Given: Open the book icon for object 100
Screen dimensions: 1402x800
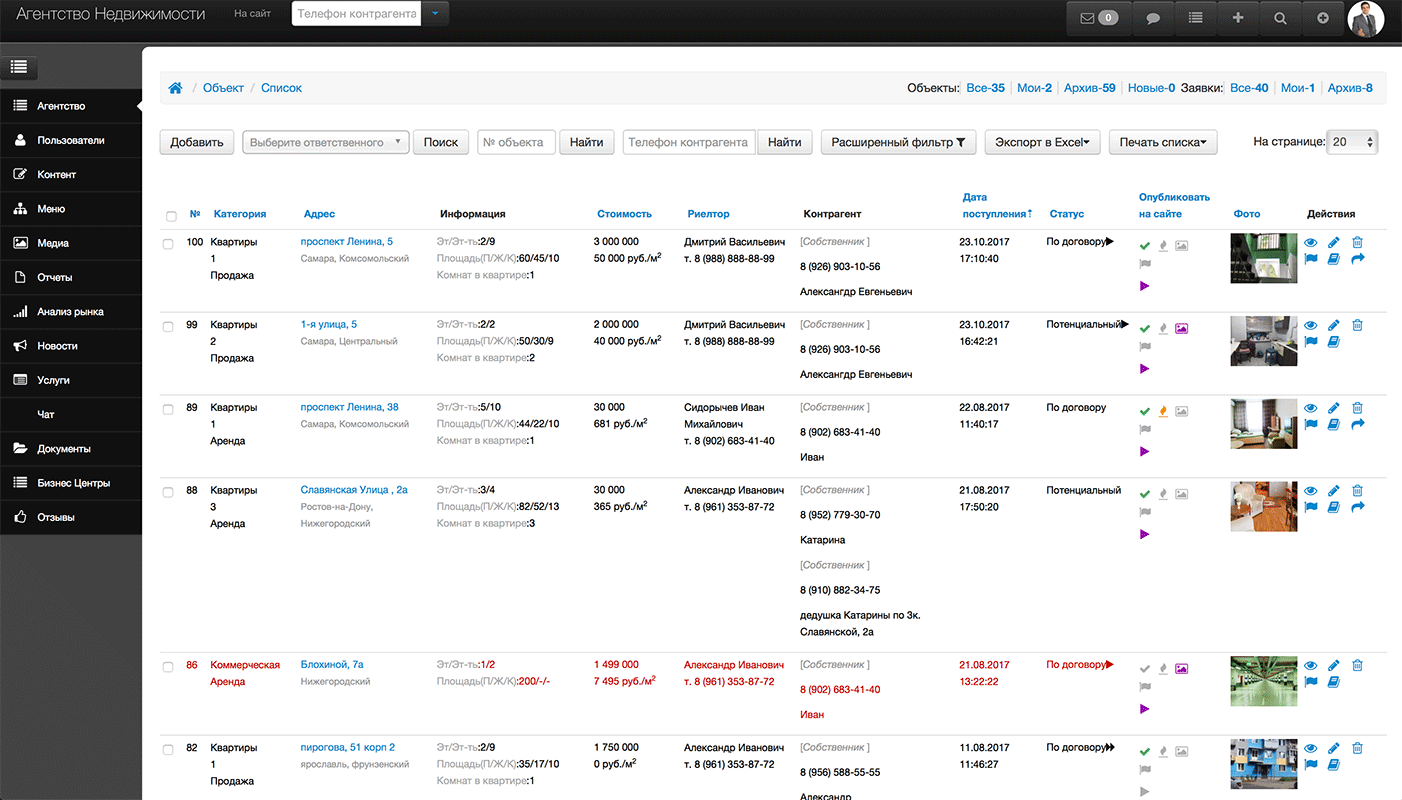Looking at the screenshot, I should click(1333, 259).
